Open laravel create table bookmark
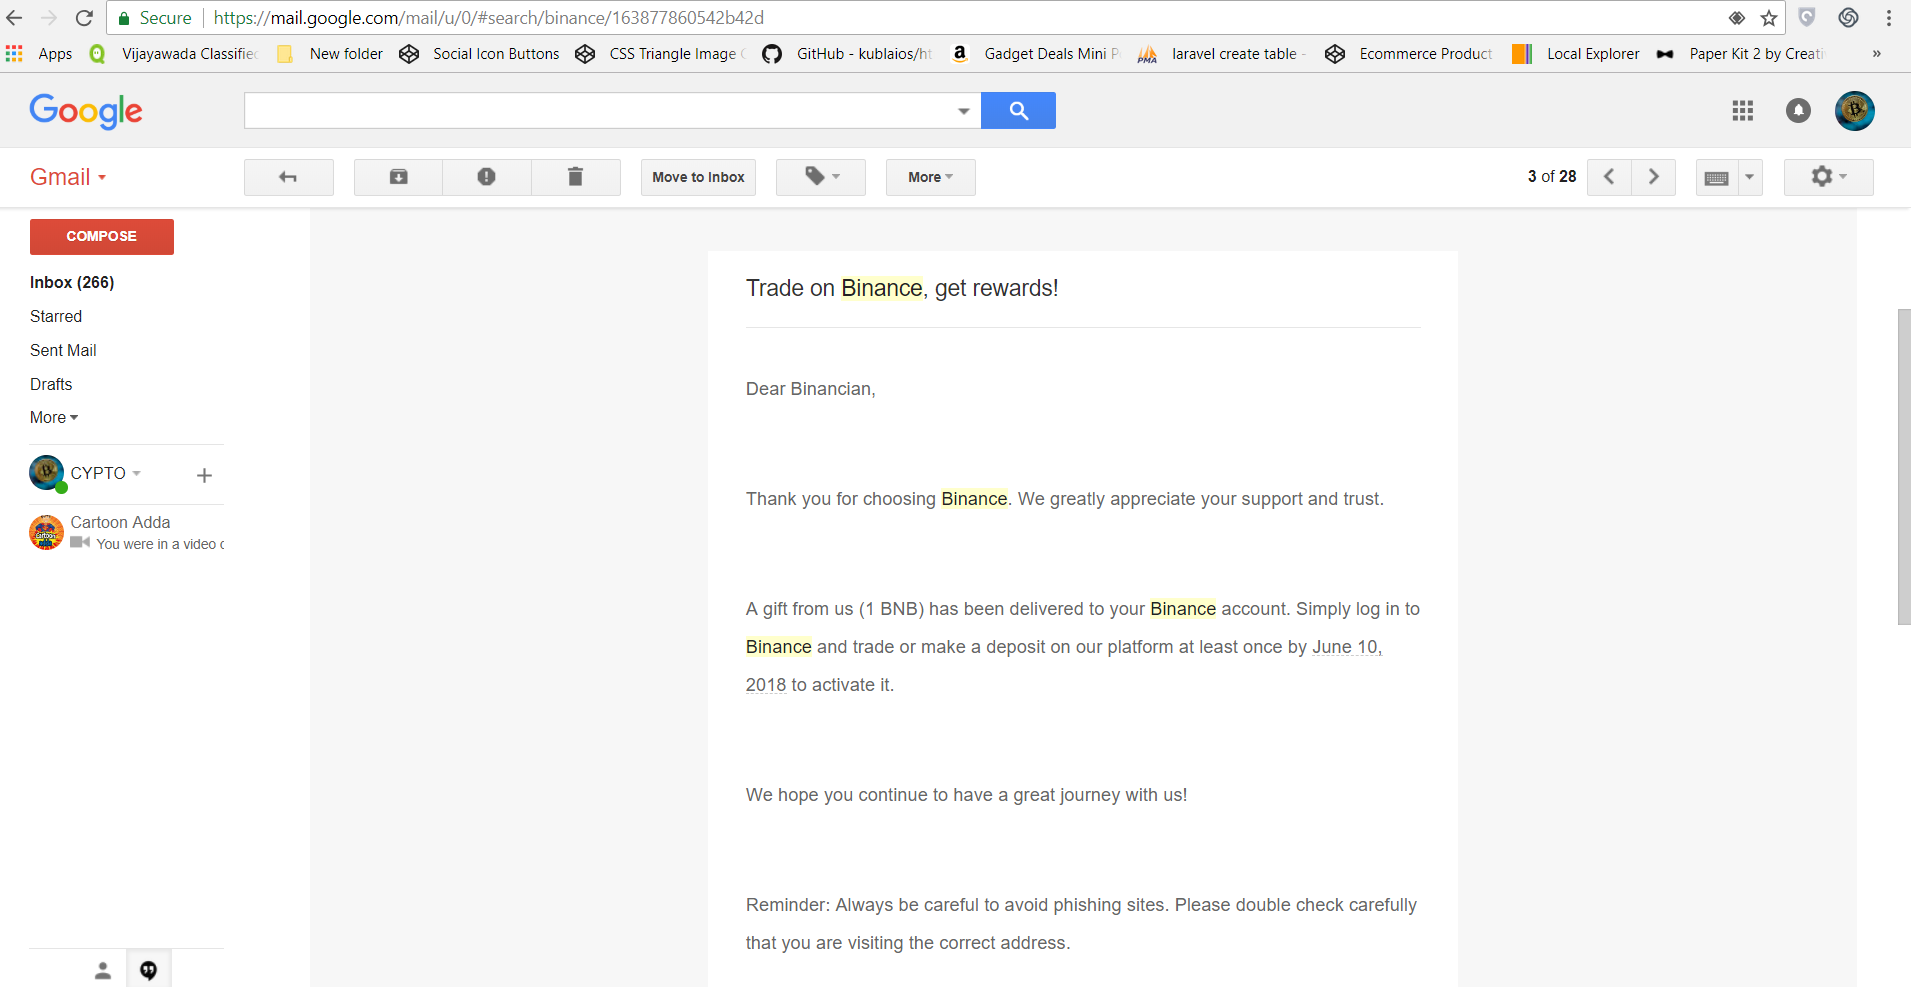The height and width of the screenshot is (987, 1911). coord(1223,54)
